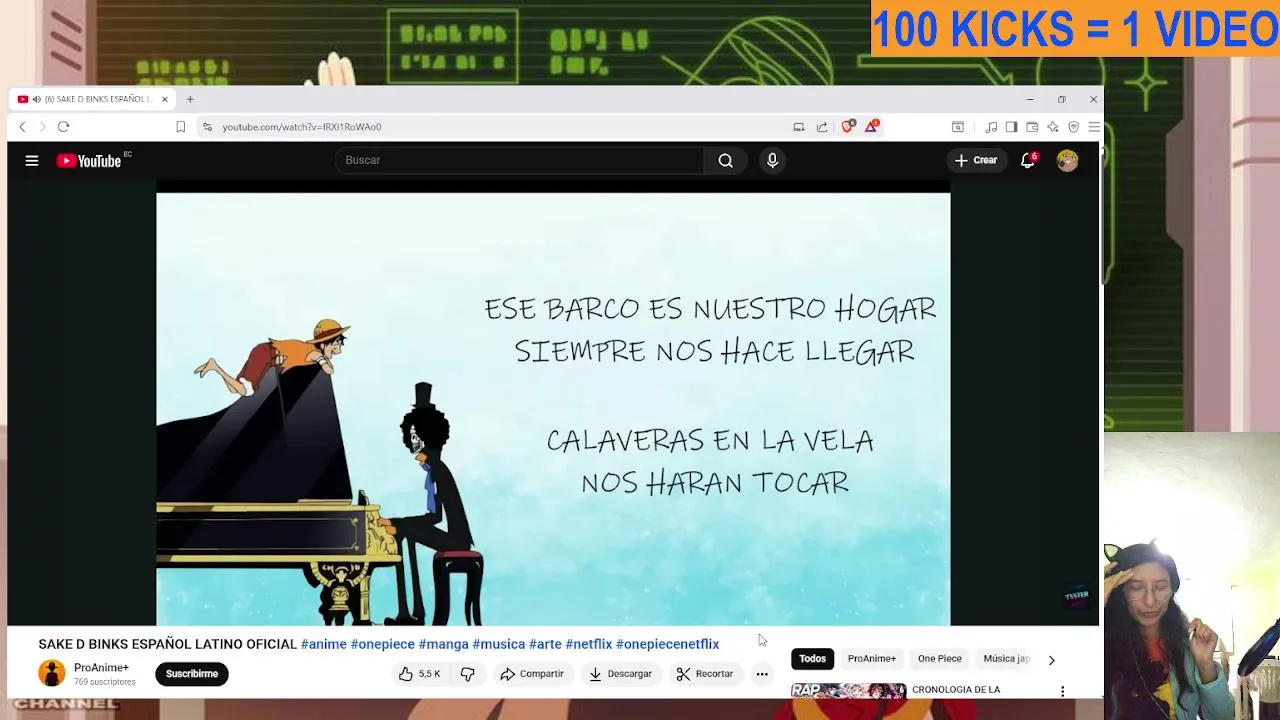1280x720 pixels.
Task: Click the youtube.com address bar URL
Action: (301, 127)
